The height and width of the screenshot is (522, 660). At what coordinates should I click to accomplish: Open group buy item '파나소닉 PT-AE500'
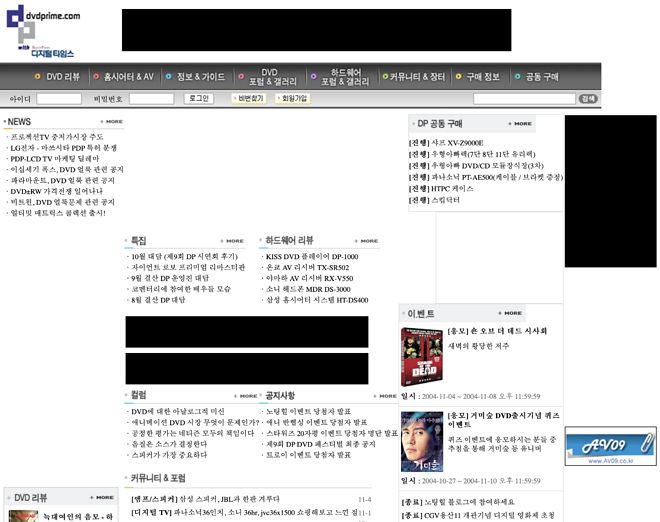point(486,177)
